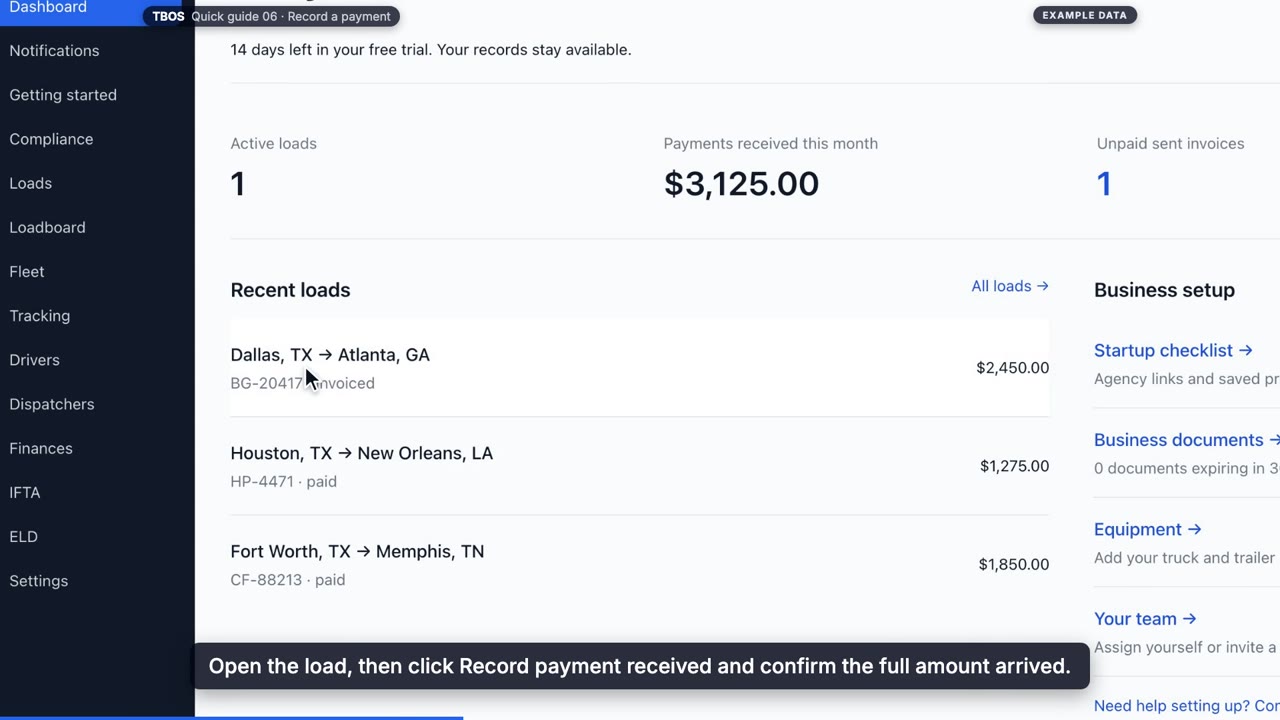This screenshot has height=720, width=1280.
Task: Click the Equipment setup link
Action: click(x=1147, y=529)
